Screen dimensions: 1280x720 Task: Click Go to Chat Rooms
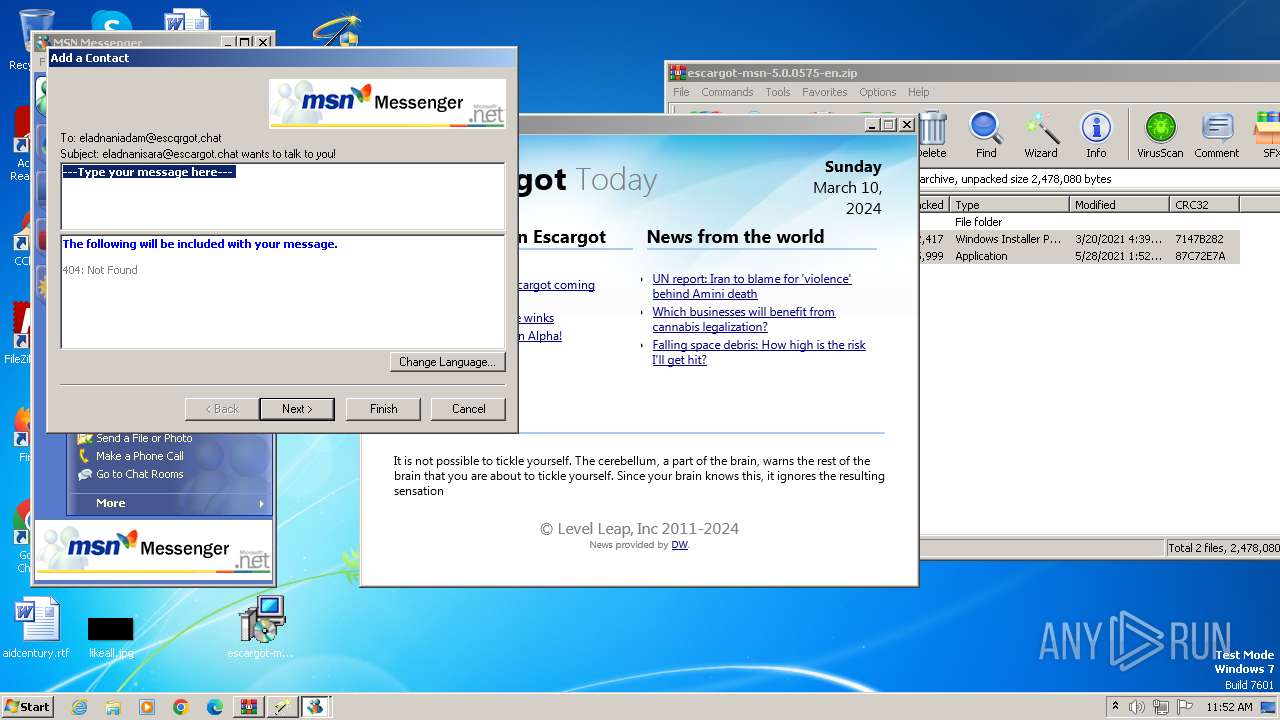(139, 474)
